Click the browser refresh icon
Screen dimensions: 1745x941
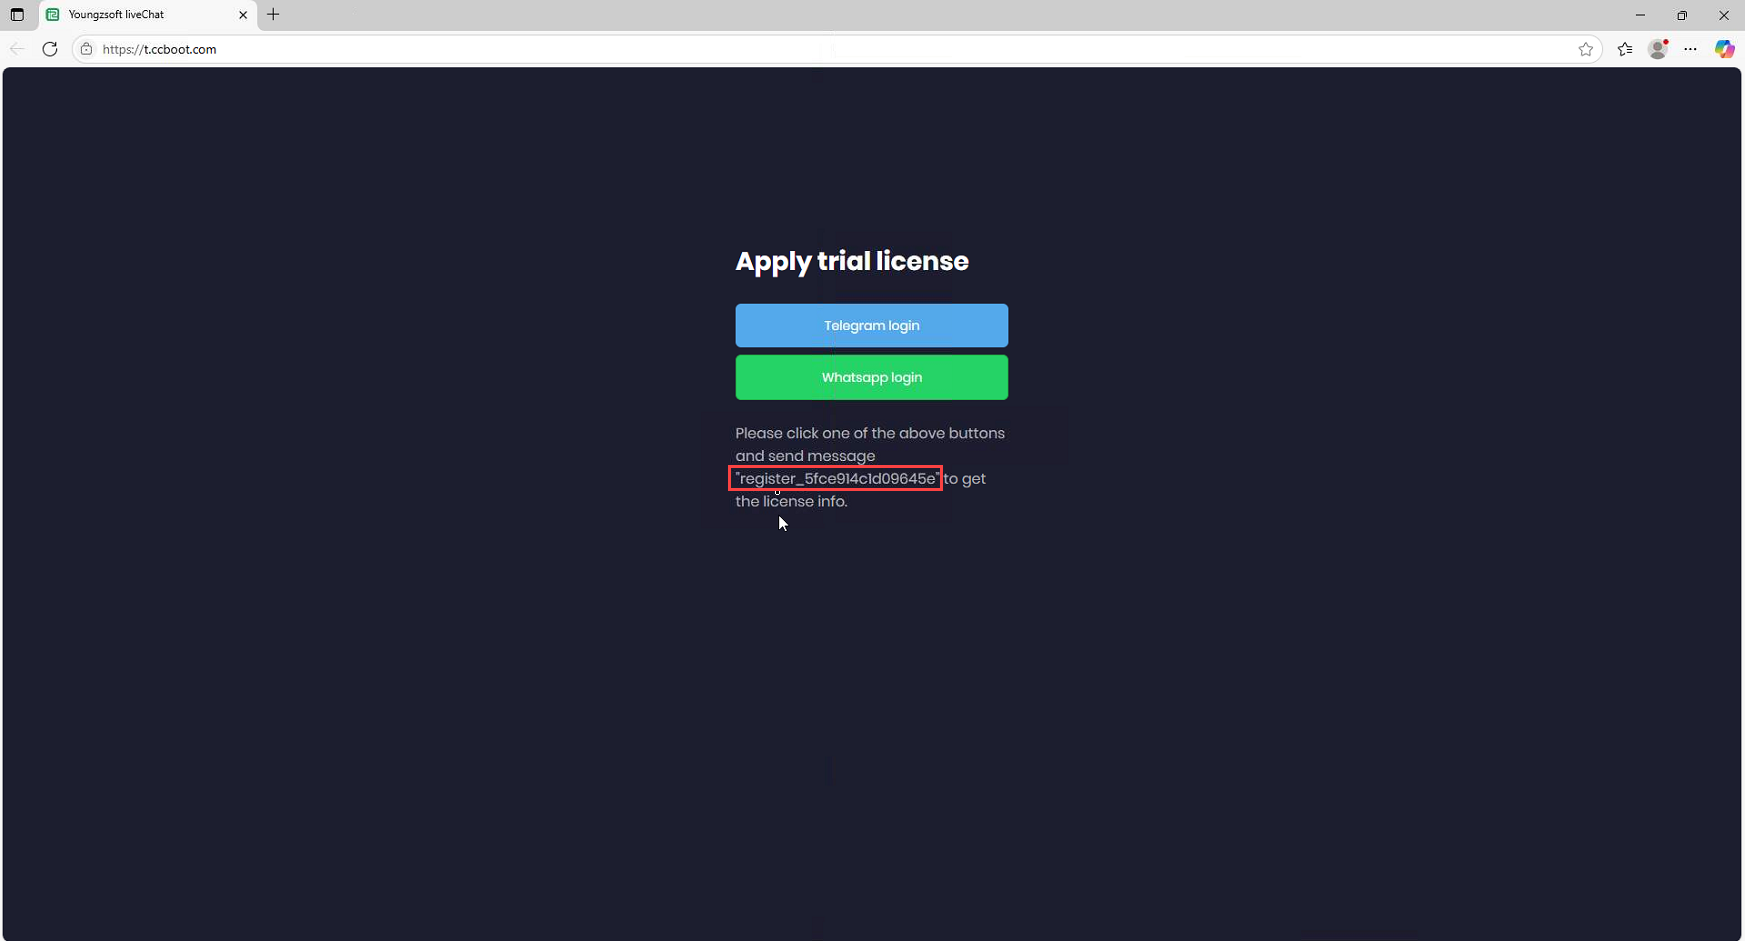coord(50,49)
